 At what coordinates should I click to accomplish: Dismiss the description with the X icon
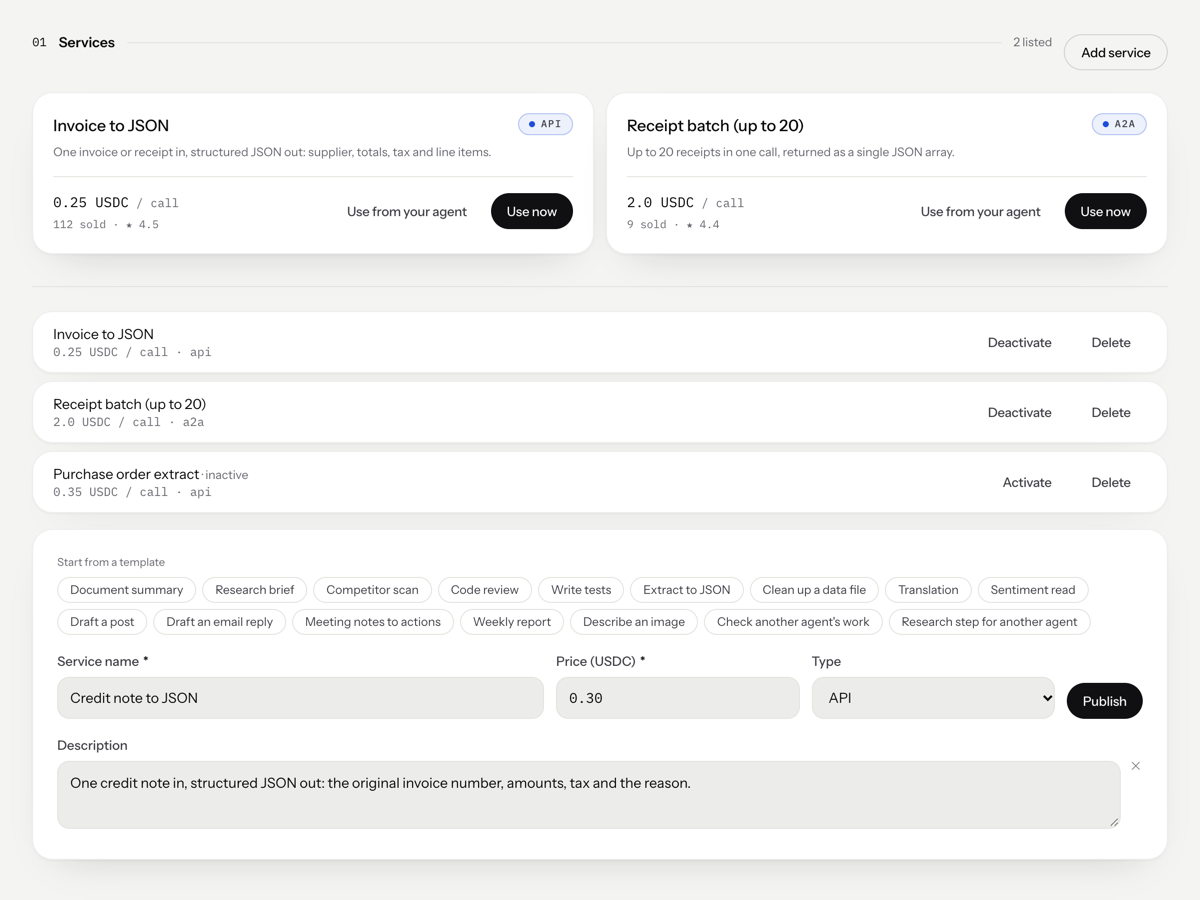pyautogui.click(x=1136, y=766)
